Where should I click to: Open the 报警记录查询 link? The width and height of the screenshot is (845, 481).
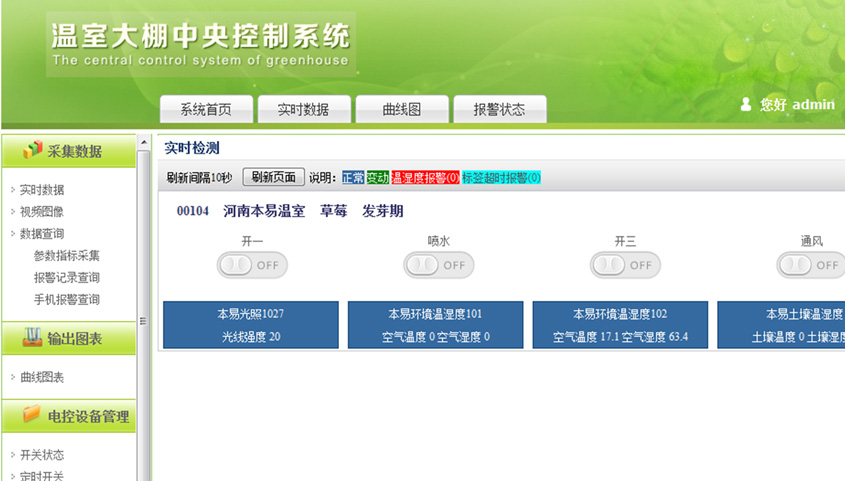point(66,278)
